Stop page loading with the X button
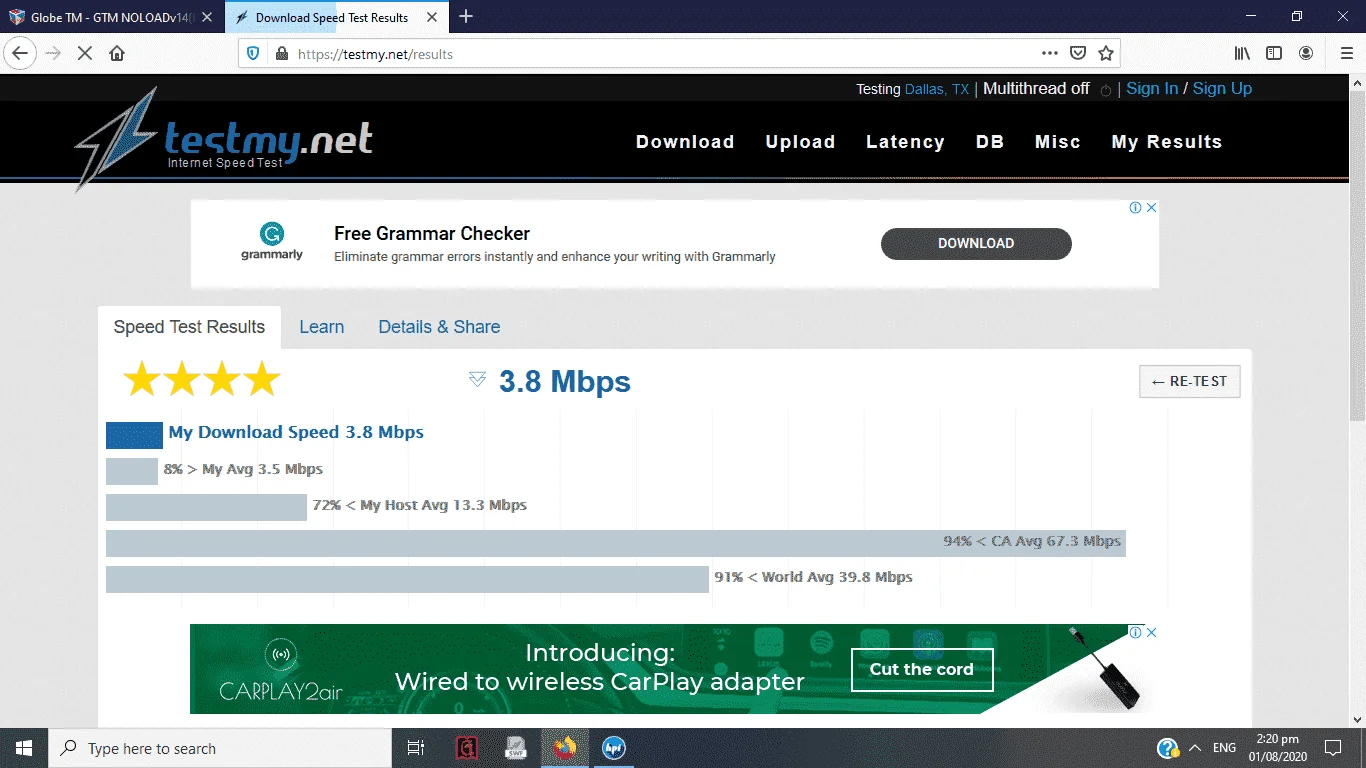The height and width of the screenshot is (768, 1366). (85, 53)
